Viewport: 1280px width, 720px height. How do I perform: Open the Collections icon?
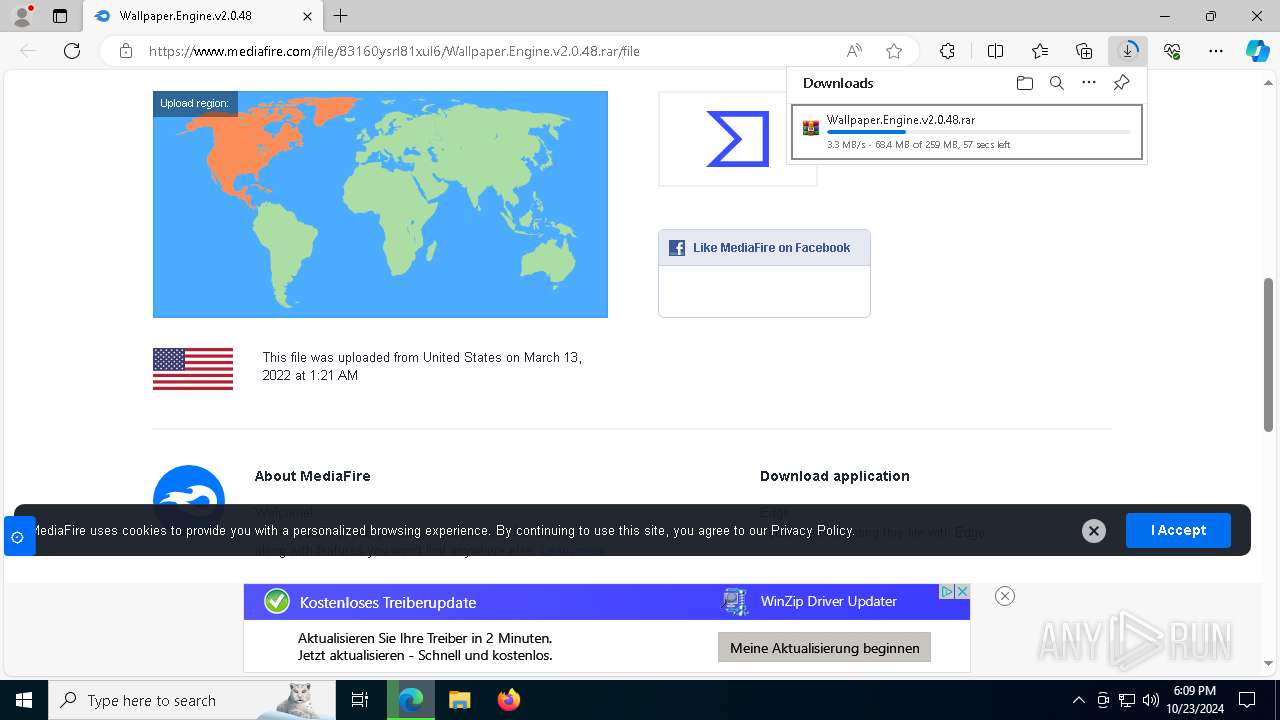1084,51
